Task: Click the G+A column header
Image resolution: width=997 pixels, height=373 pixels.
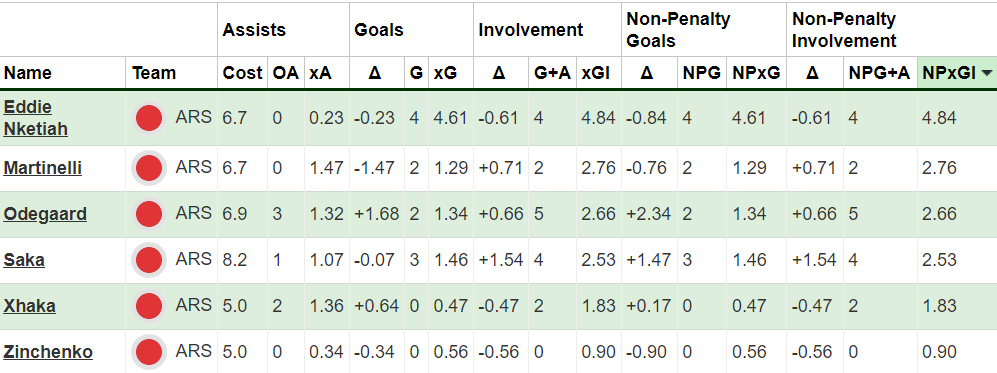Action: tap(552, 73)
